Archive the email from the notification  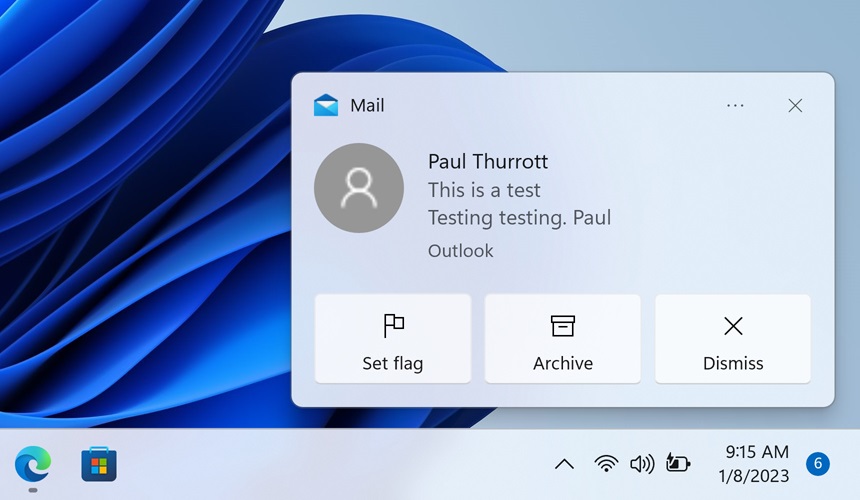pyautogui.click(x=563, y=339)
